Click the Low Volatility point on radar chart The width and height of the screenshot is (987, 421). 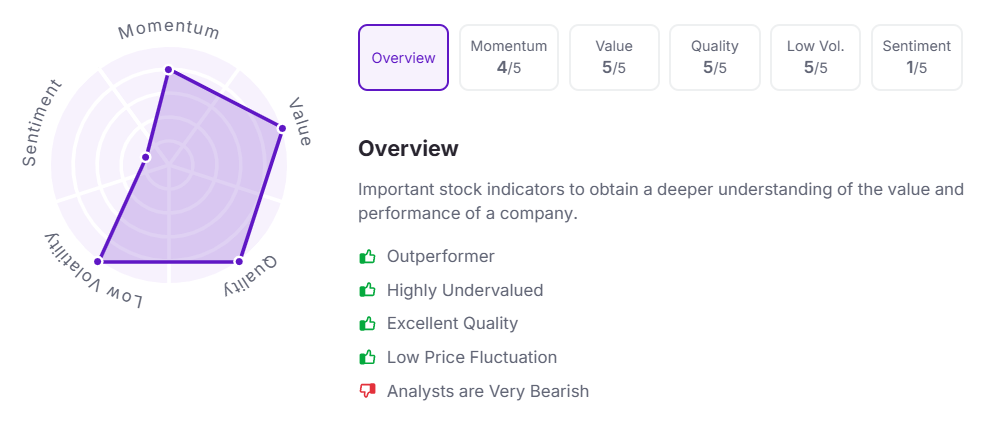point(98,261)
